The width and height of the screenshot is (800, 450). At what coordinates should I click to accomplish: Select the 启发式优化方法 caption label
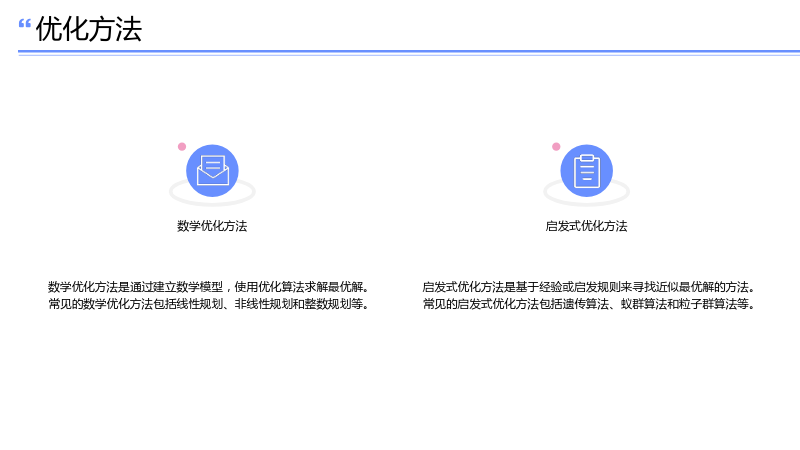coord(587,226)
